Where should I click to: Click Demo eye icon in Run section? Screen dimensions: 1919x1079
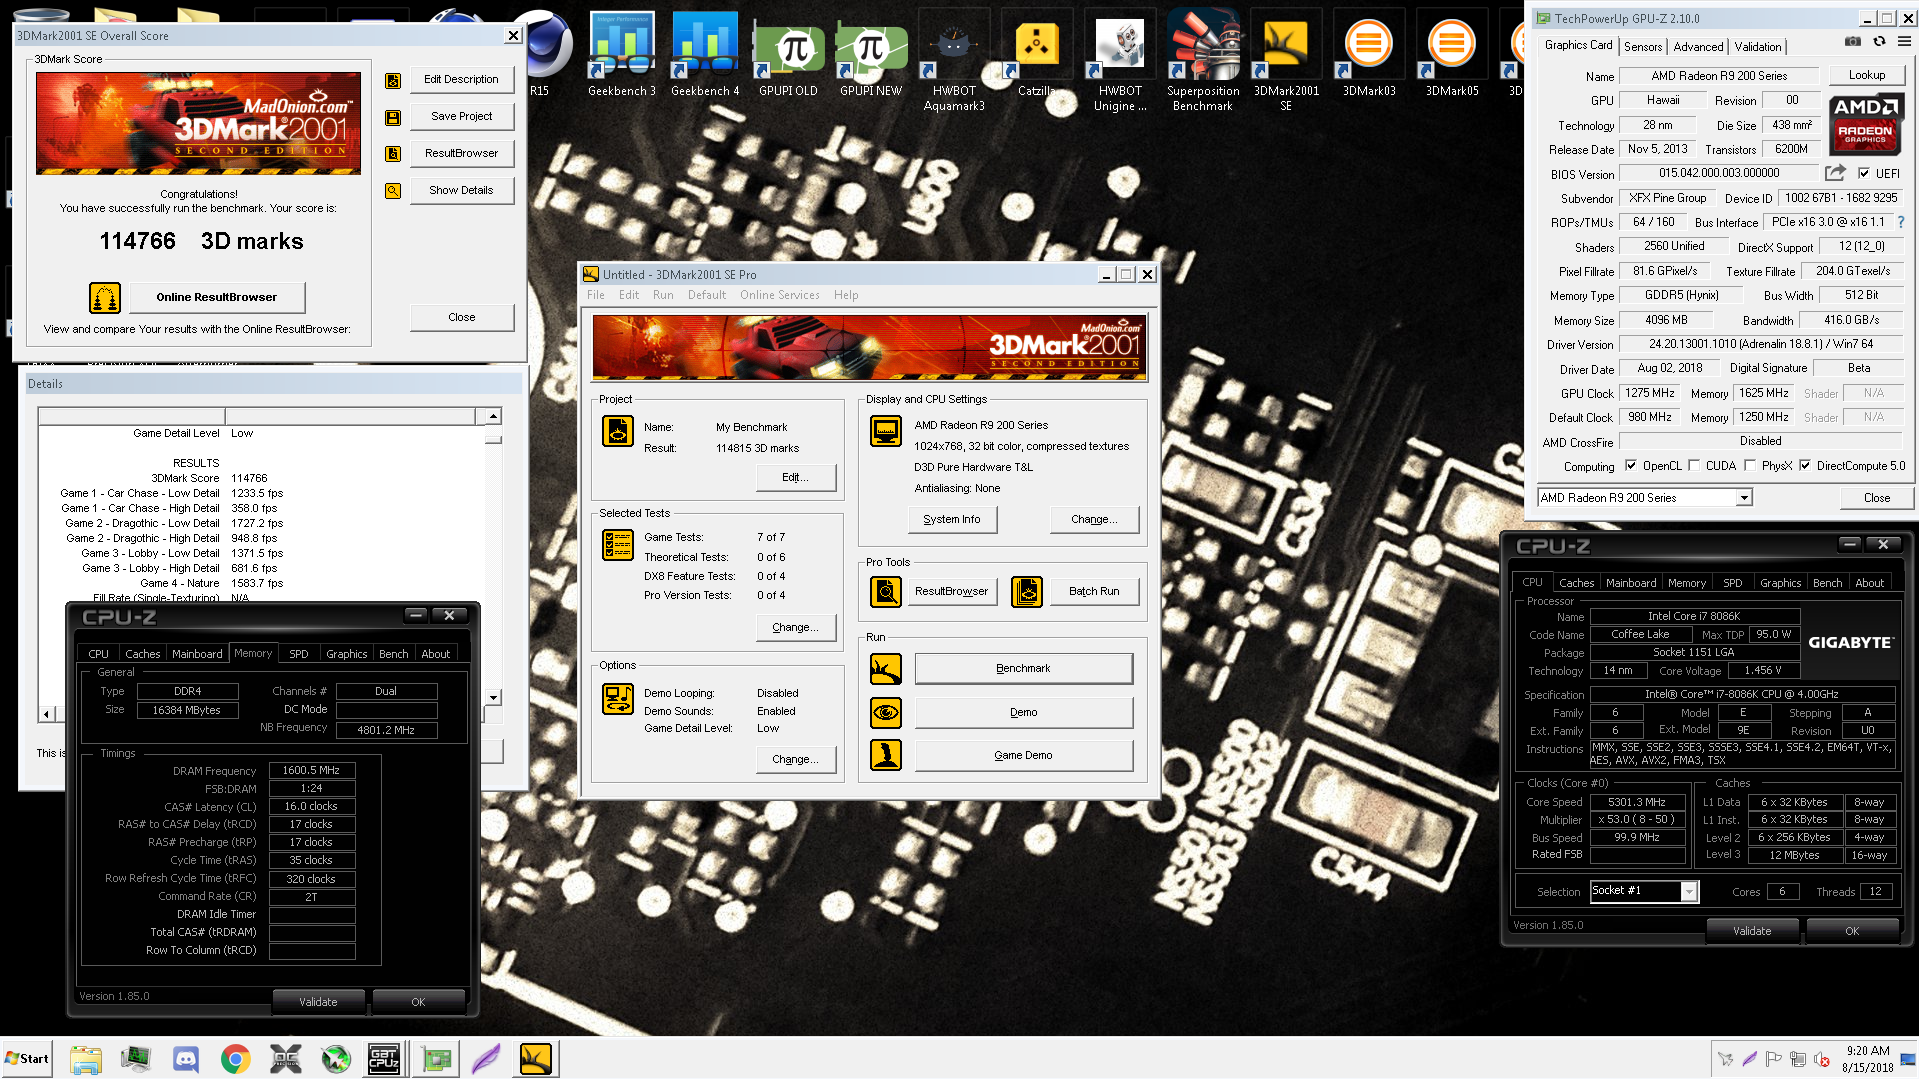pos(886,713)
